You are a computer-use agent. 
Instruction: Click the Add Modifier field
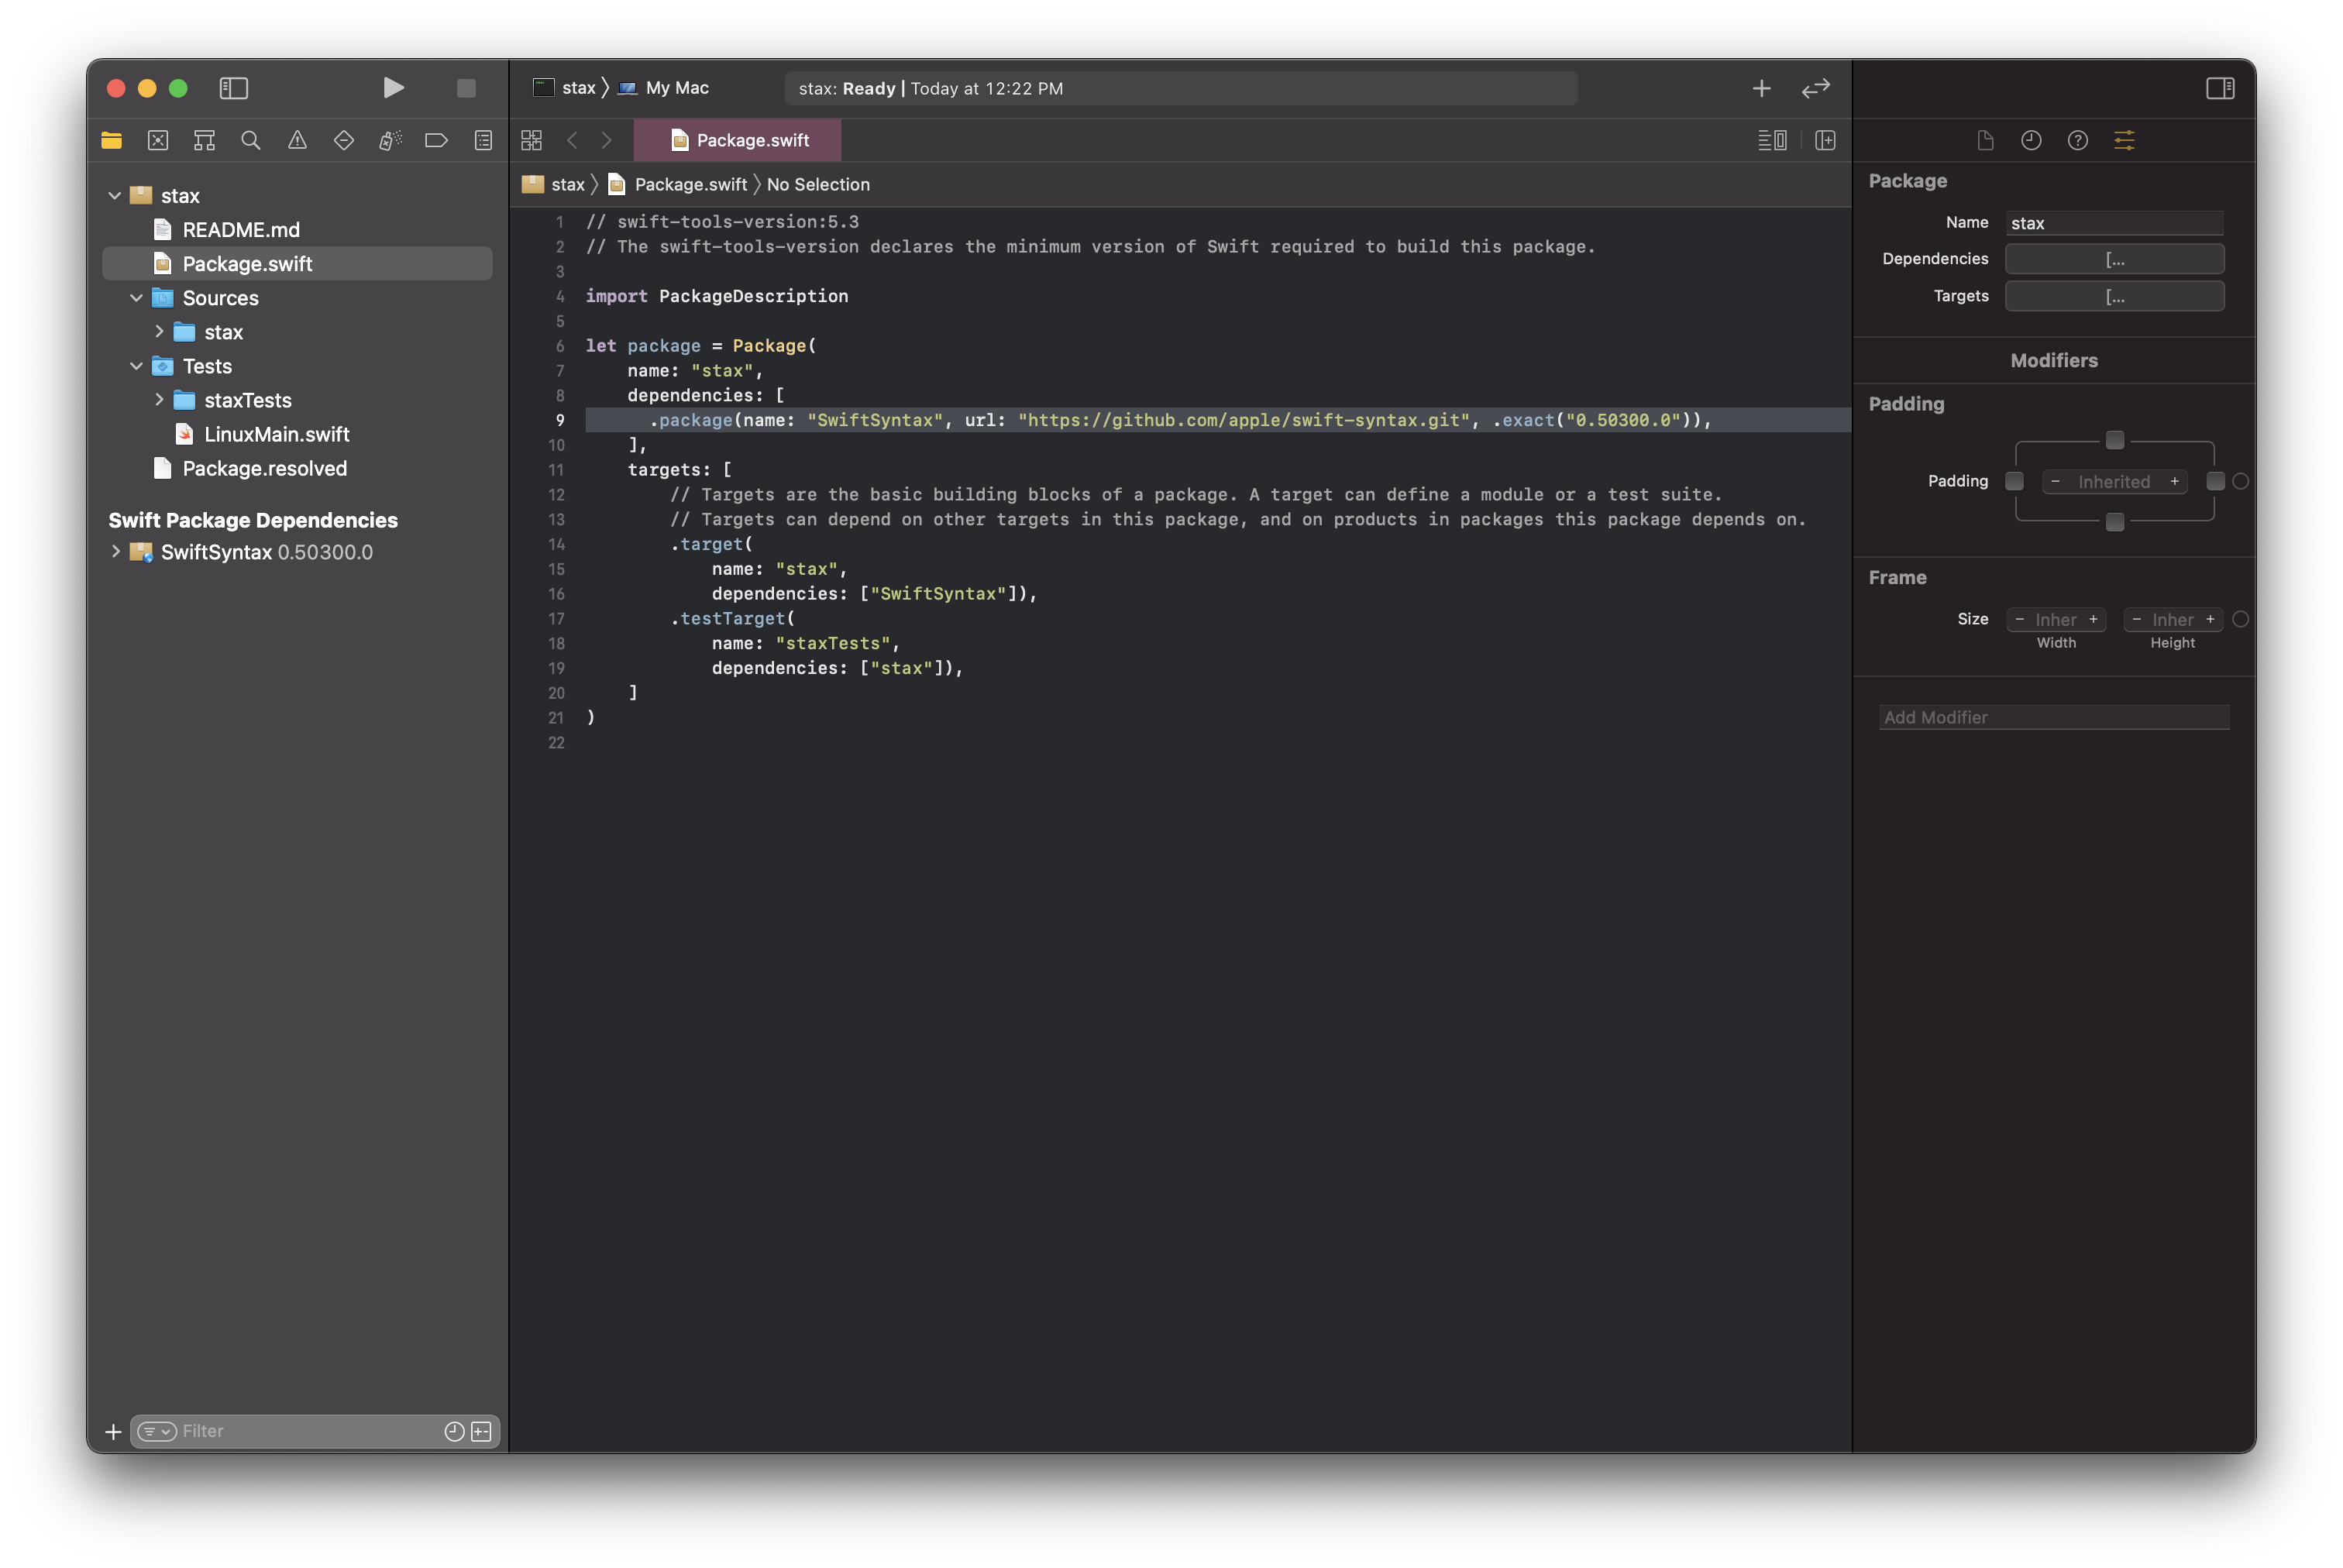2053,717
